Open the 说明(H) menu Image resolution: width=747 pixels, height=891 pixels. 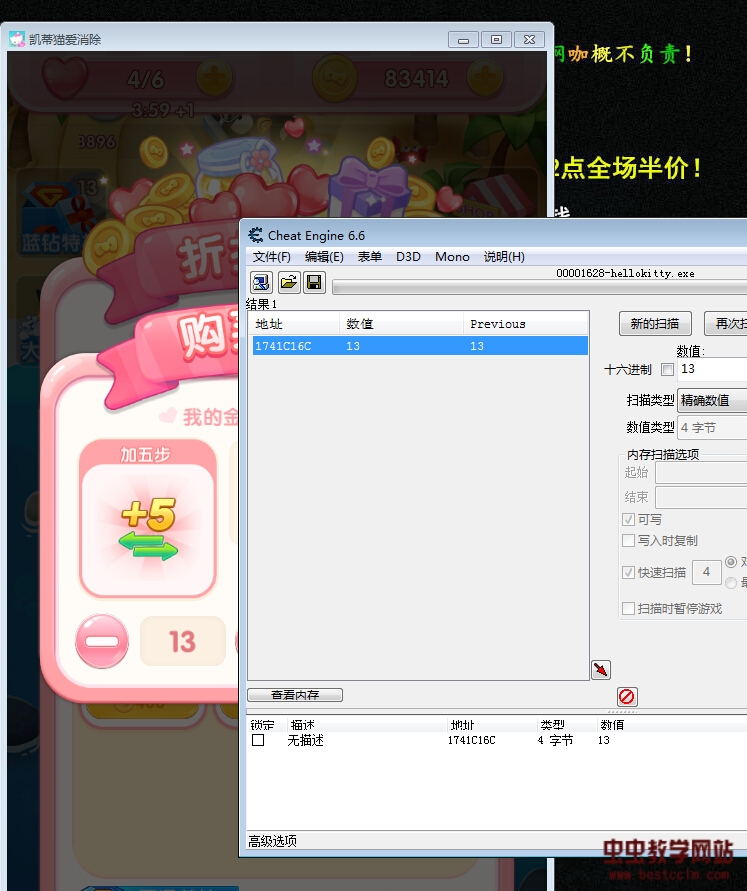click(x=504, y=257)
